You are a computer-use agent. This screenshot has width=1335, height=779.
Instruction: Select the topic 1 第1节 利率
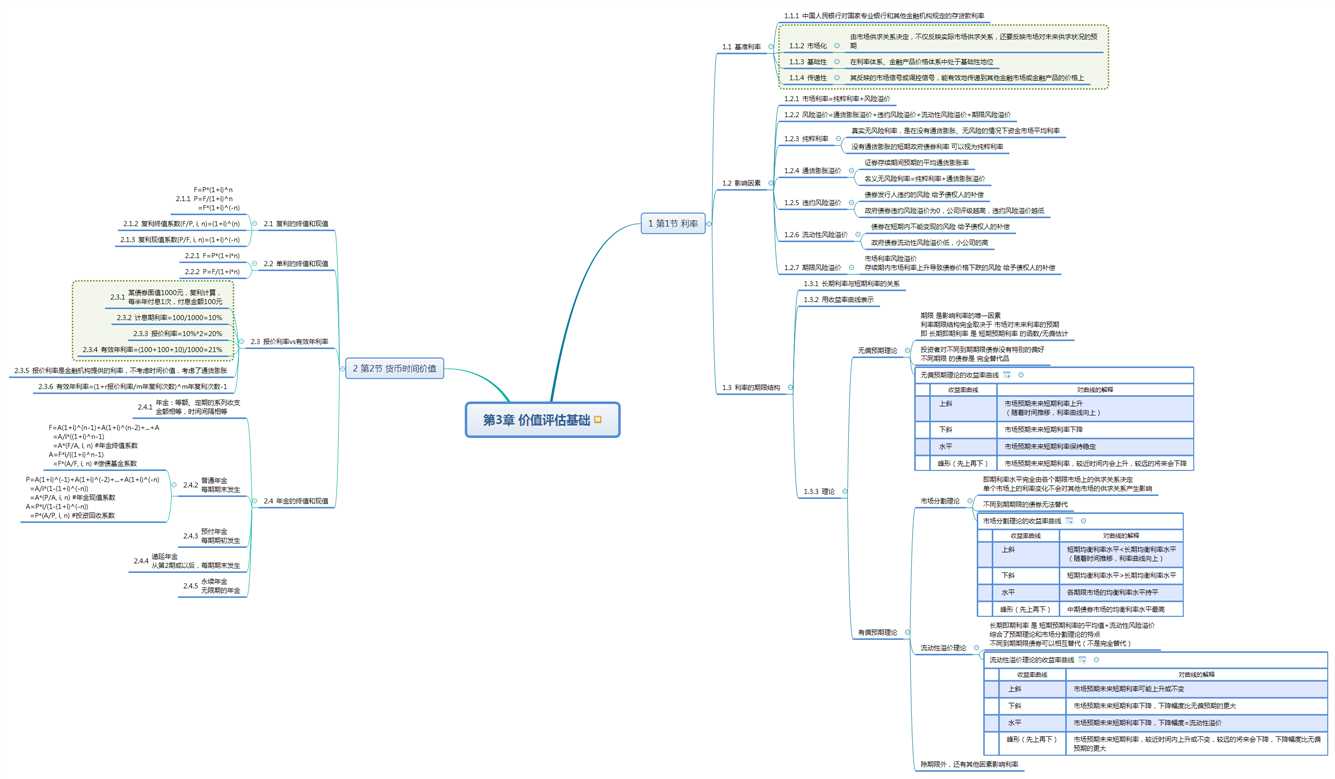click(x=676, y=225)
